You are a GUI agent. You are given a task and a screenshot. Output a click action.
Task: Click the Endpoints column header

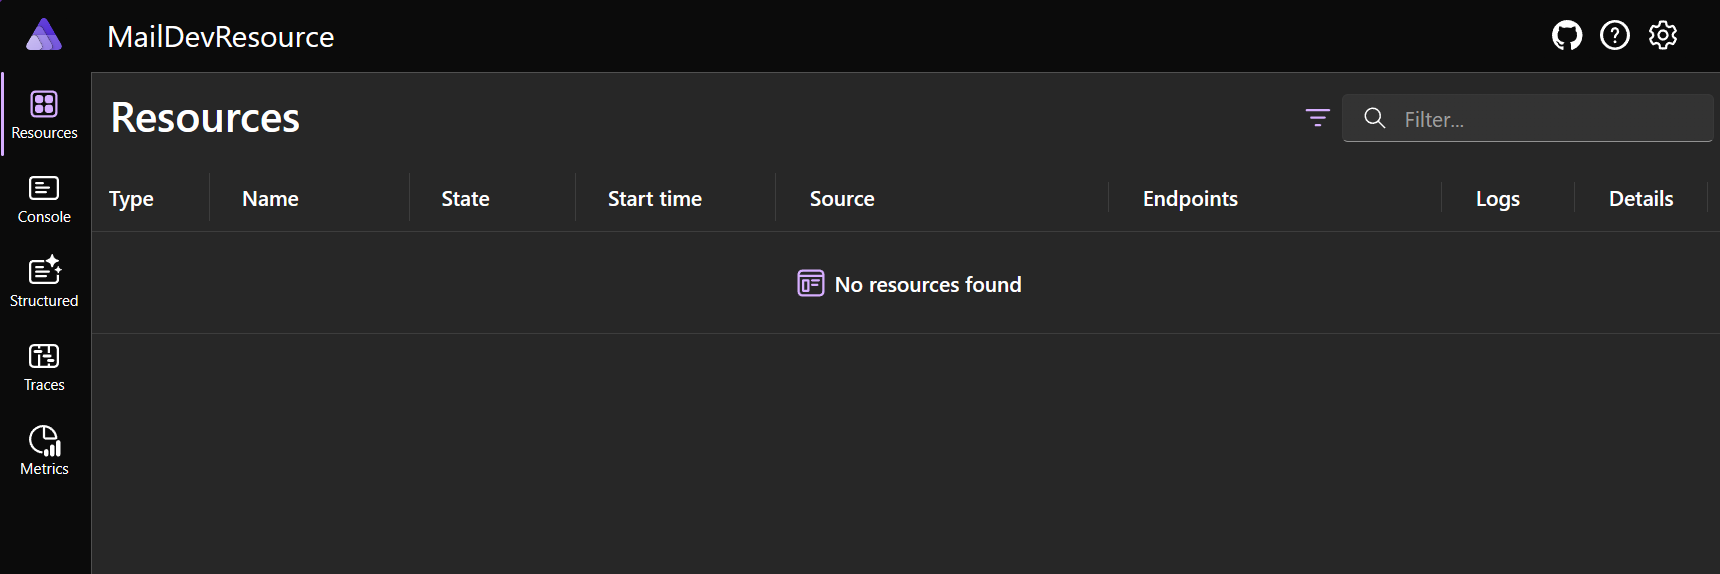point(1190,199)
